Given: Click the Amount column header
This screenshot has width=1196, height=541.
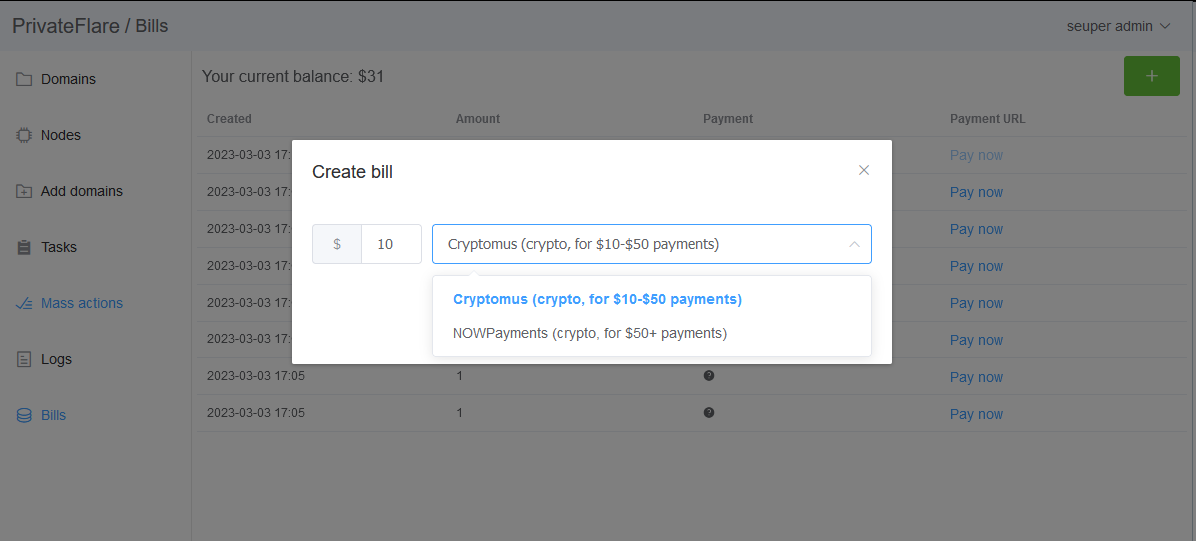Looking at the screenshot, I should 477,118.
